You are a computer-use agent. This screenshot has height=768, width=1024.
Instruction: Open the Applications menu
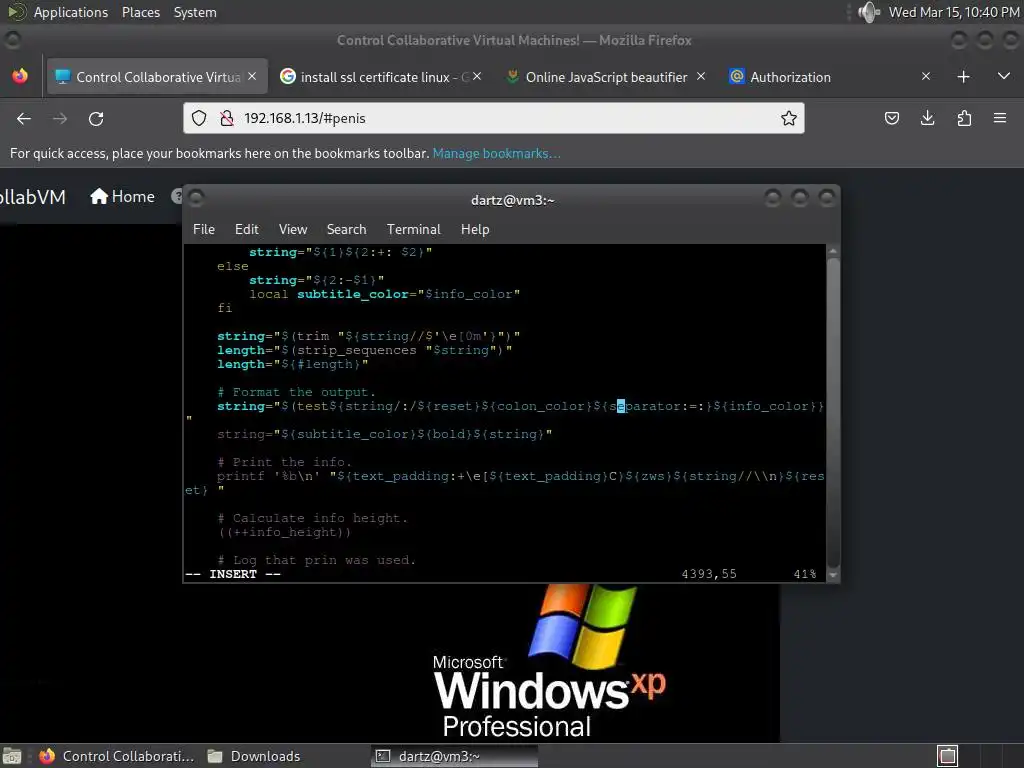click(x=71, y=12)
